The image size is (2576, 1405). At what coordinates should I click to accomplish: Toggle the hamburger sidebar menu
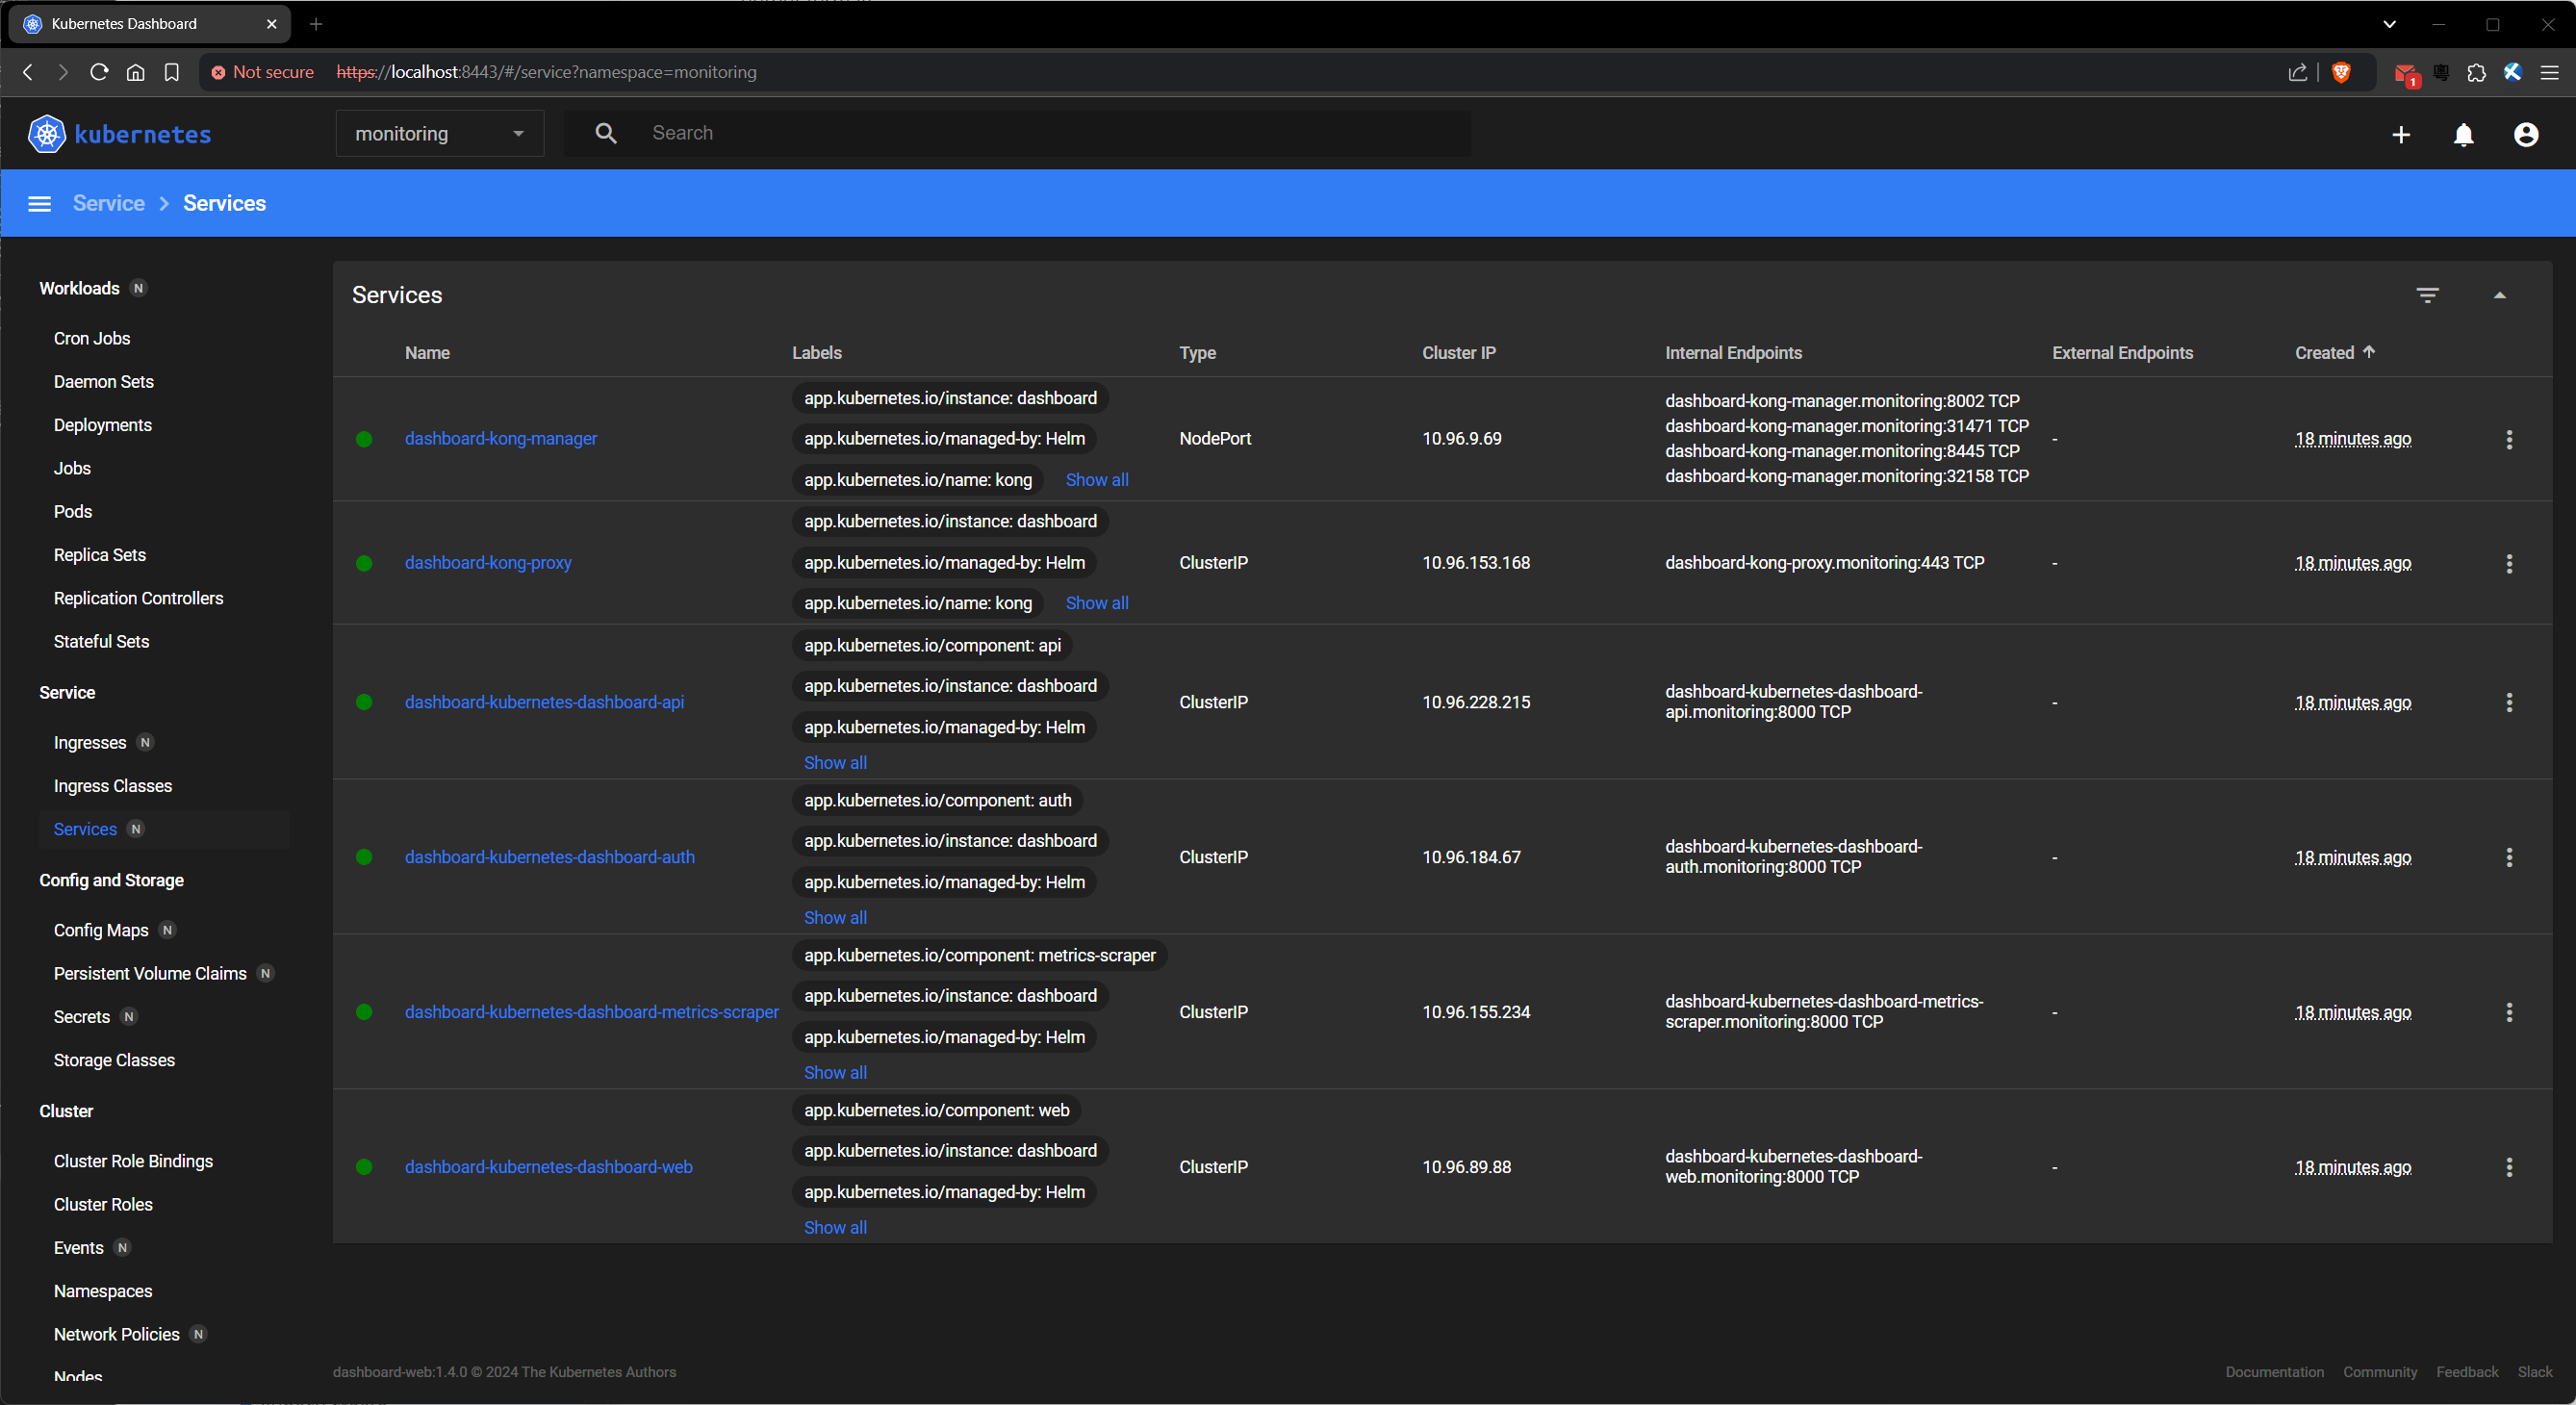(39, 204)
